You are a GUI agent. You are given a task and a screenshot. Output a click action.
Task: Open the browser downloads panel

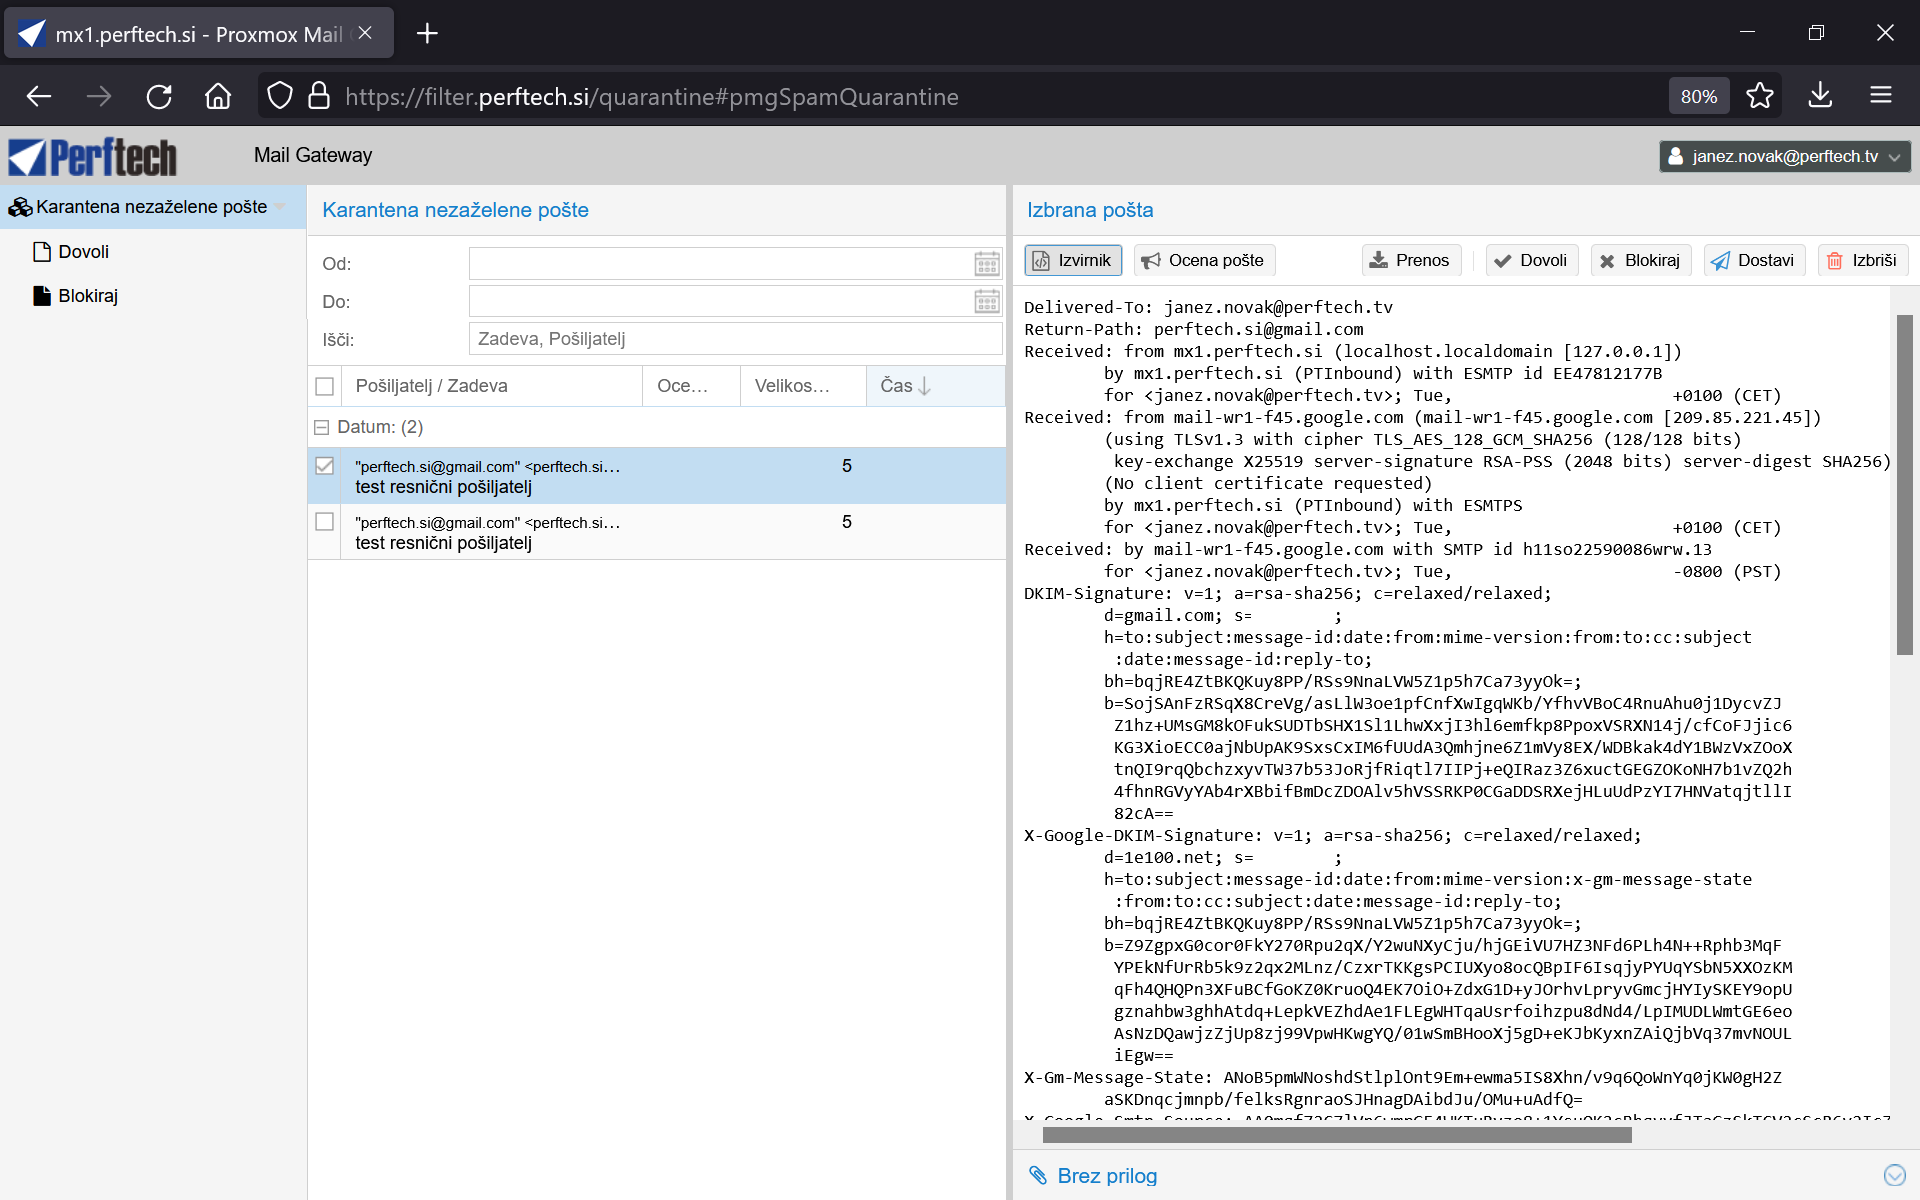[x=1820, y=96]
